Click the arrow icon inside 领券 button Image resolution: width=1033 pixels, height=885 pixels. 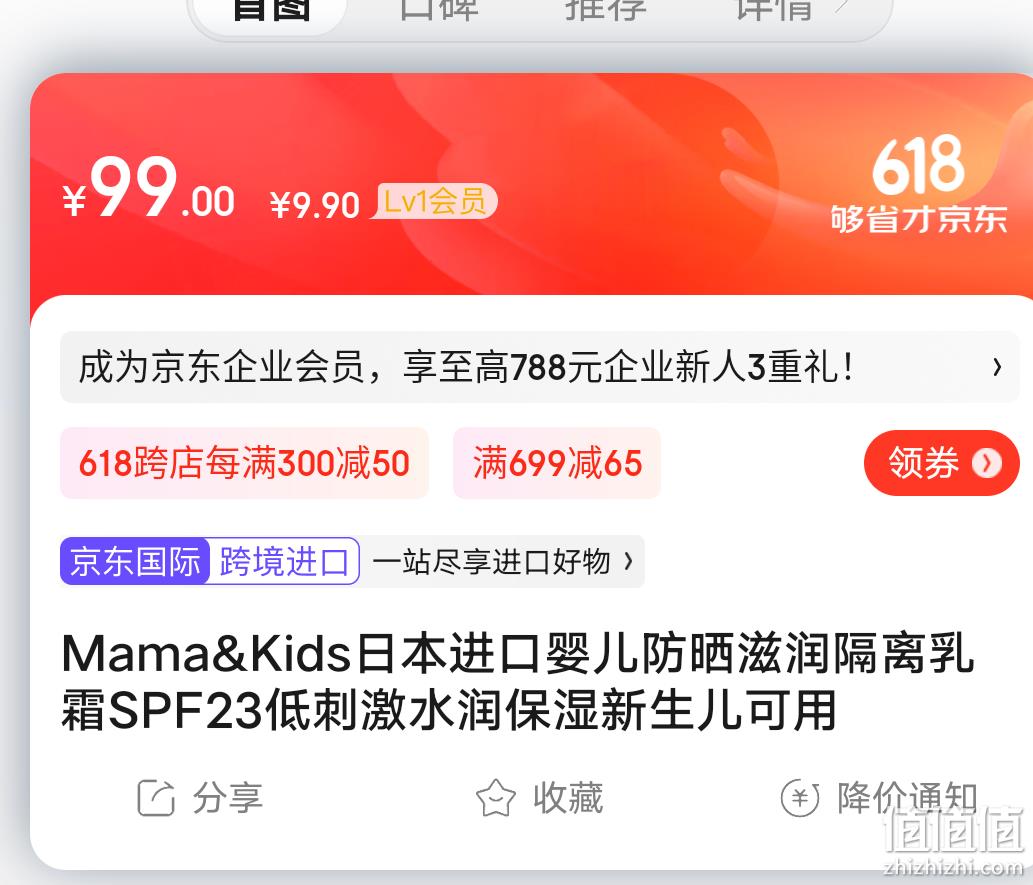pos(987,463)
